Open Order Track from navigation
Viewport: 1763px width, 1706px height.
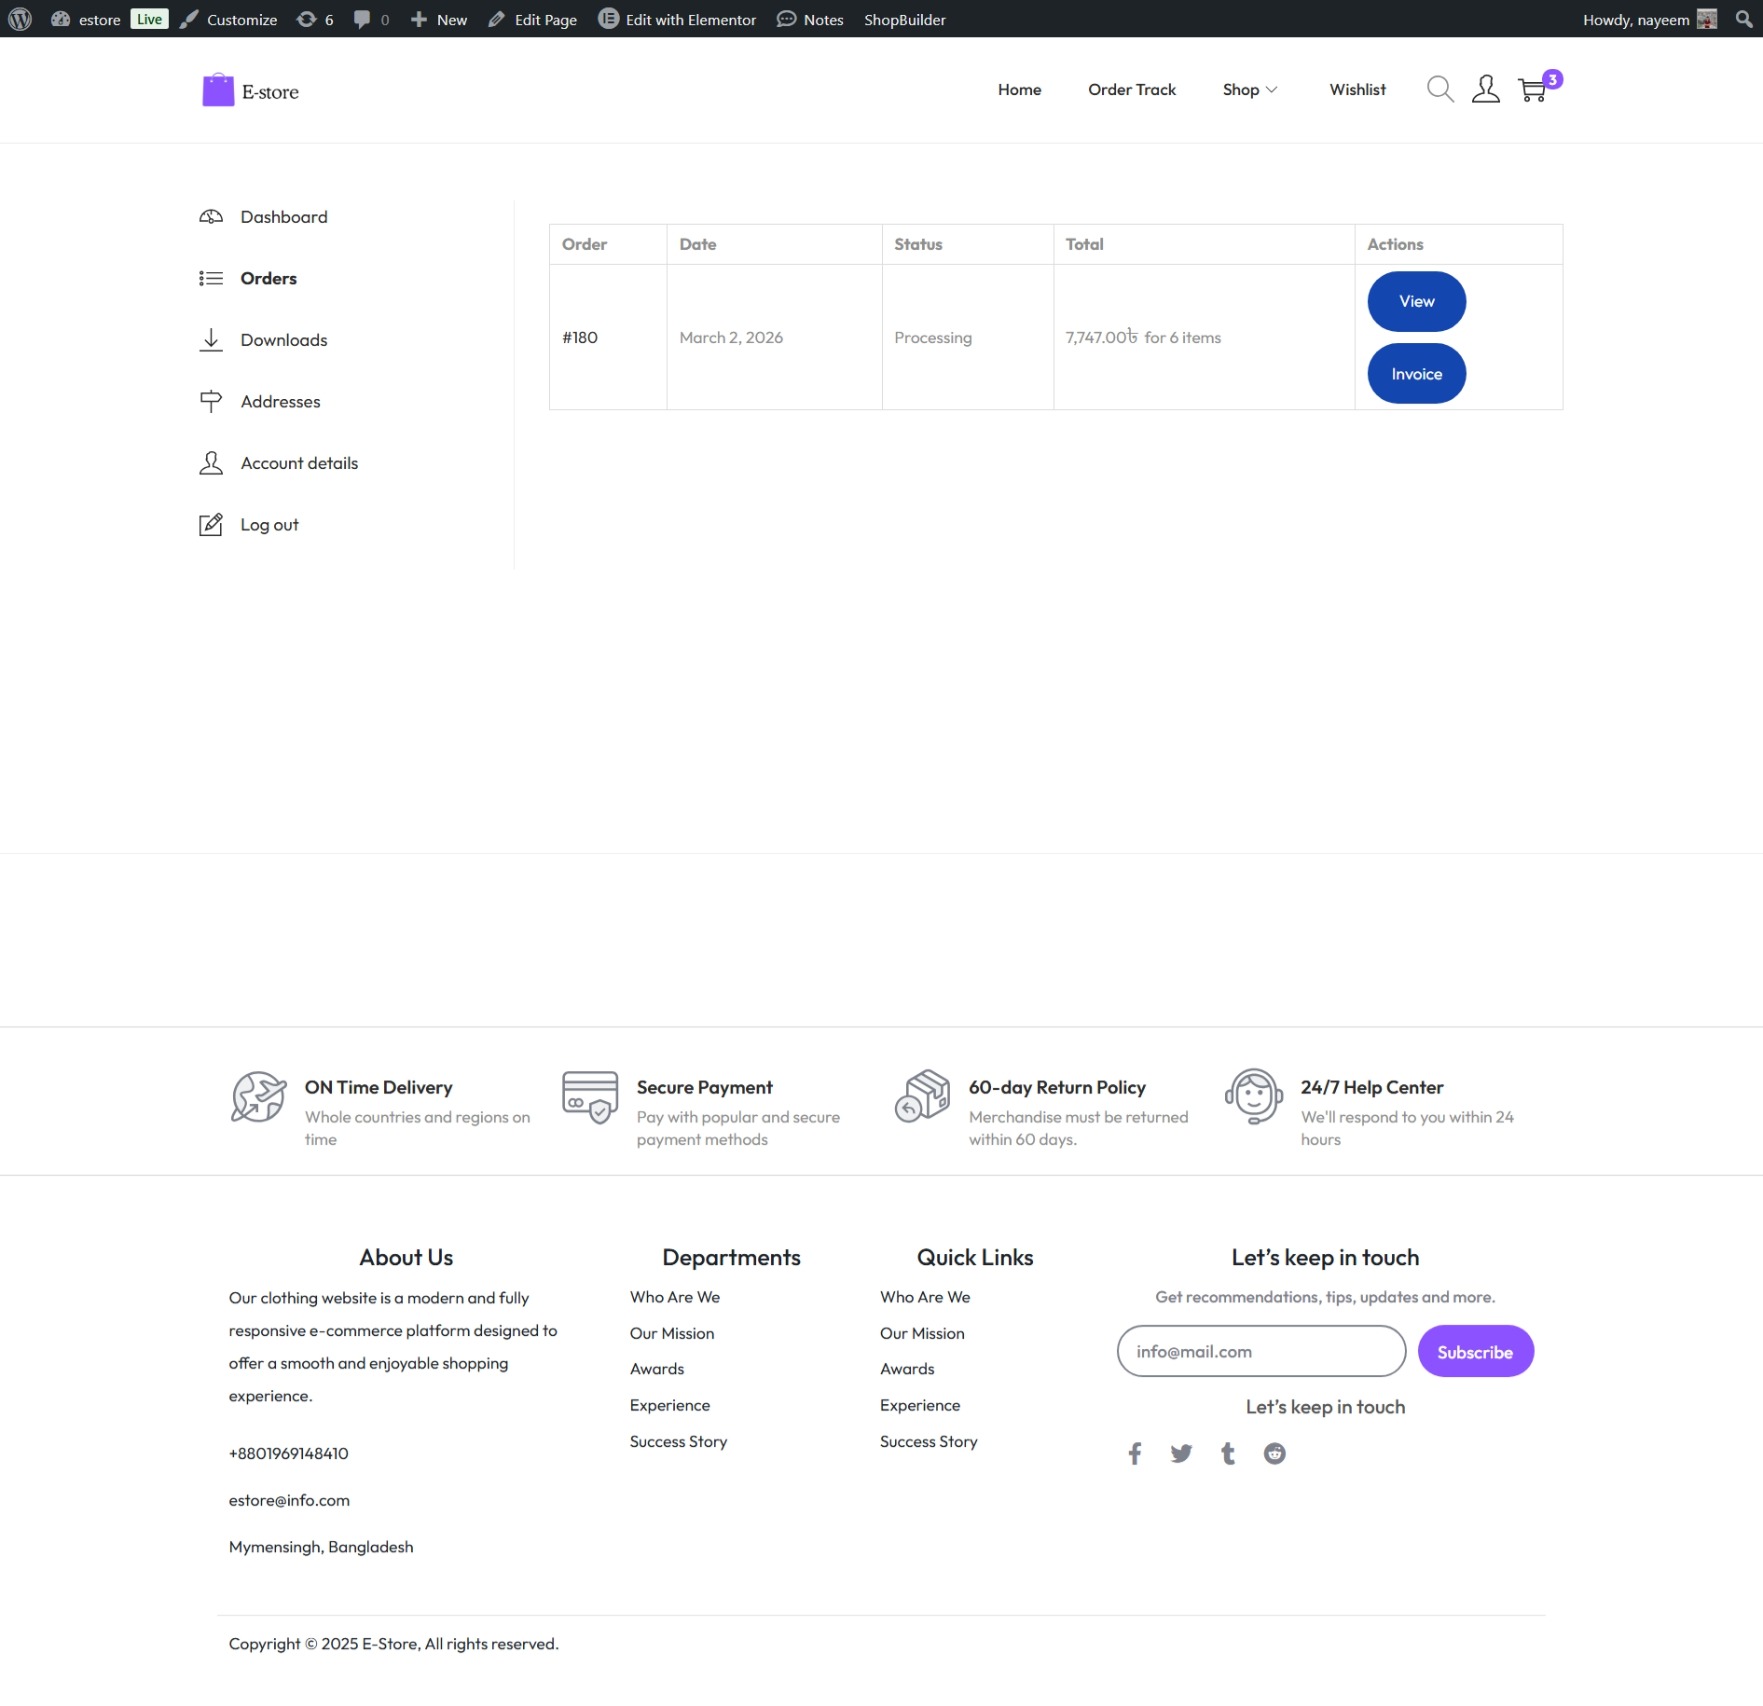pyautogui.click(x=1131, y=90)
